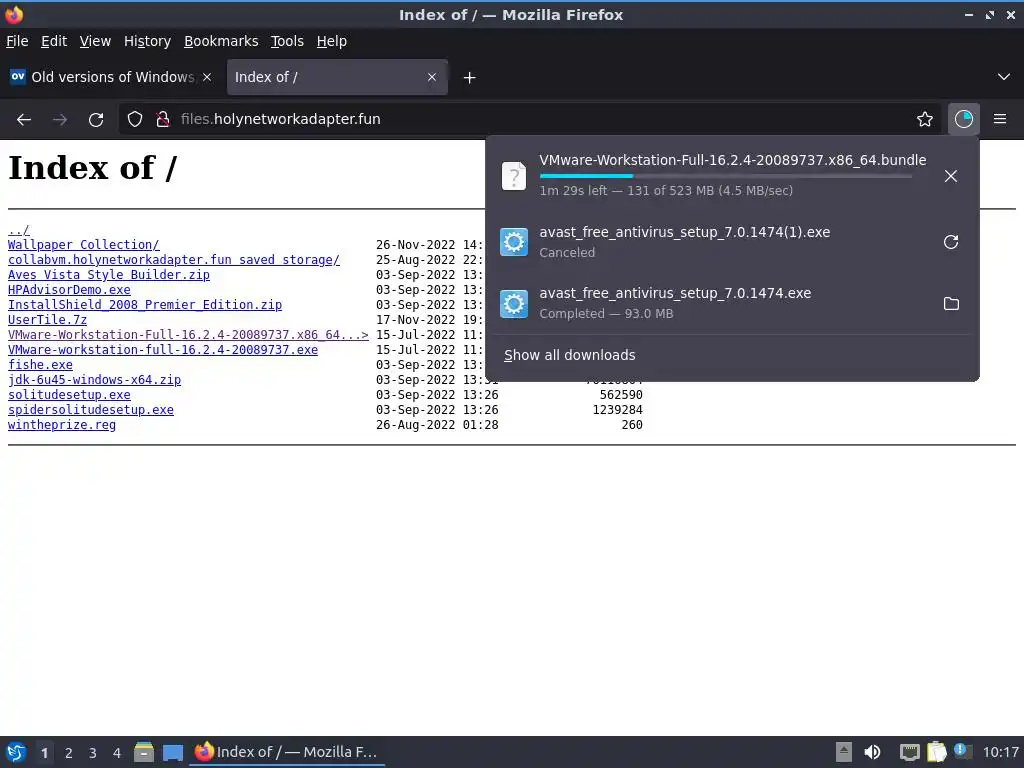The height and width of the screenshot is (768, 1024).
Task: Switch to workspace 1
Action: point(44,753)
